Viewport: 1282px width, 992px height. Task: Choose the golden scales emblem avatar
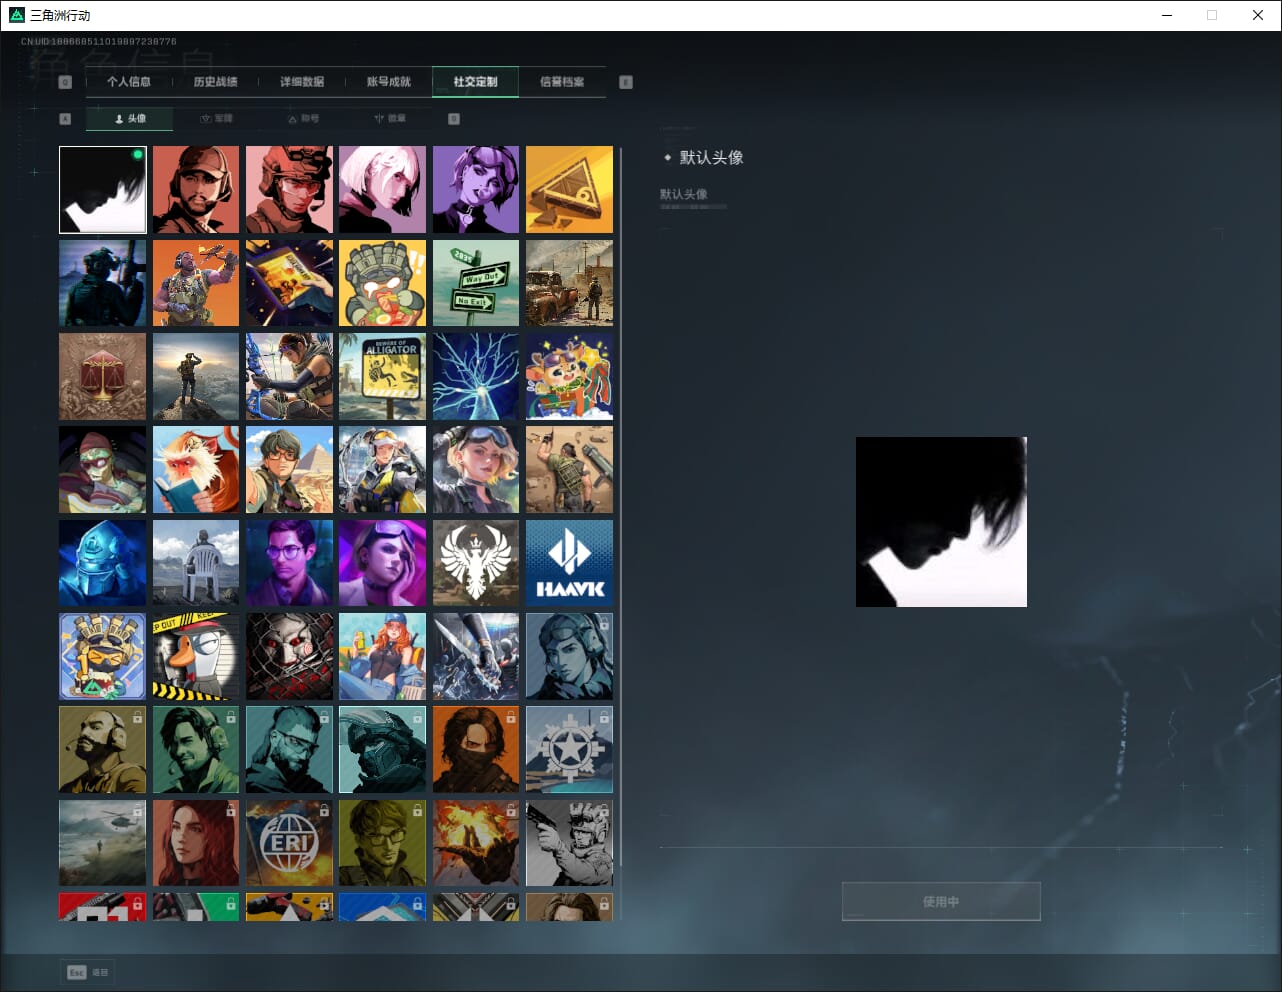click(102, 376)
